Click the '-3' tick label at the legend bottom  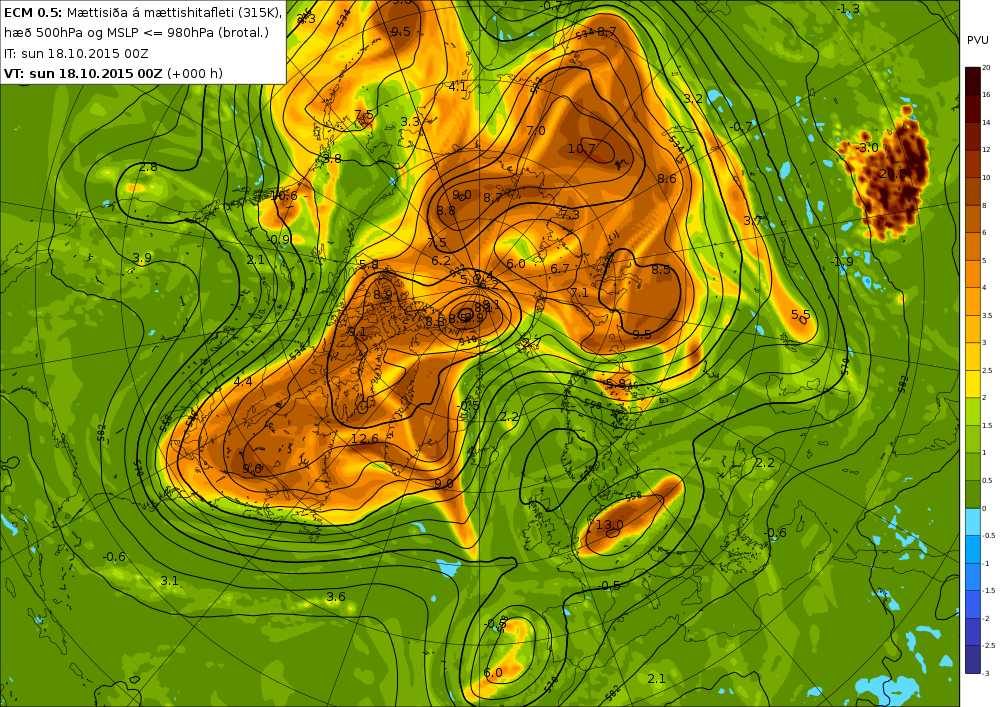pos(986,673)
